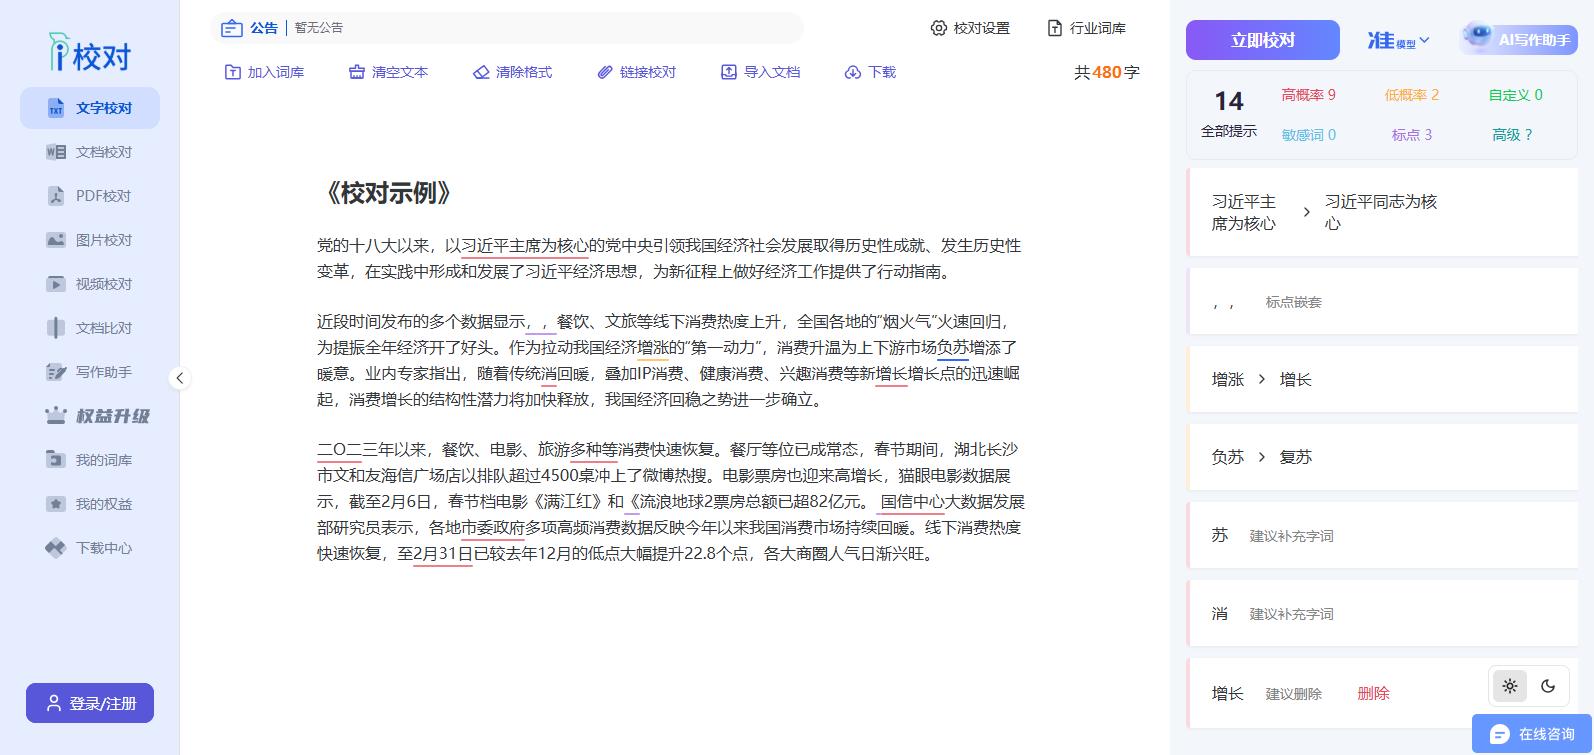The height and width of the screenshot is (755, 1594).
Task: Open the 在线咨询 chat widget
Action: tap(1532, 734)
